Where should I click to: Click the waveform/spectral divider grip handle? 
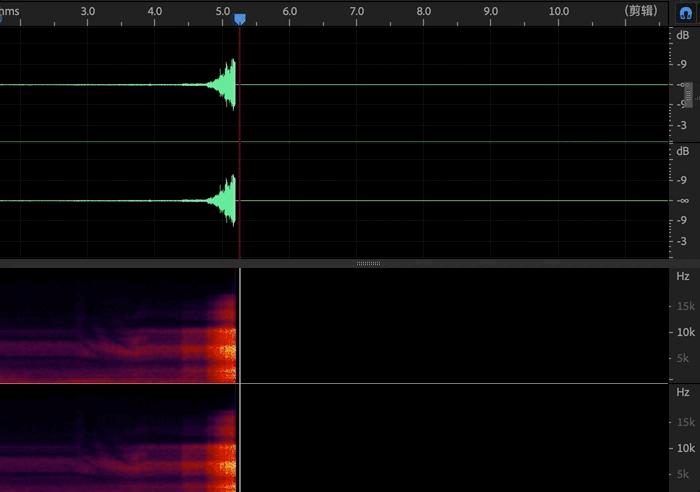[x=368, y=263]
